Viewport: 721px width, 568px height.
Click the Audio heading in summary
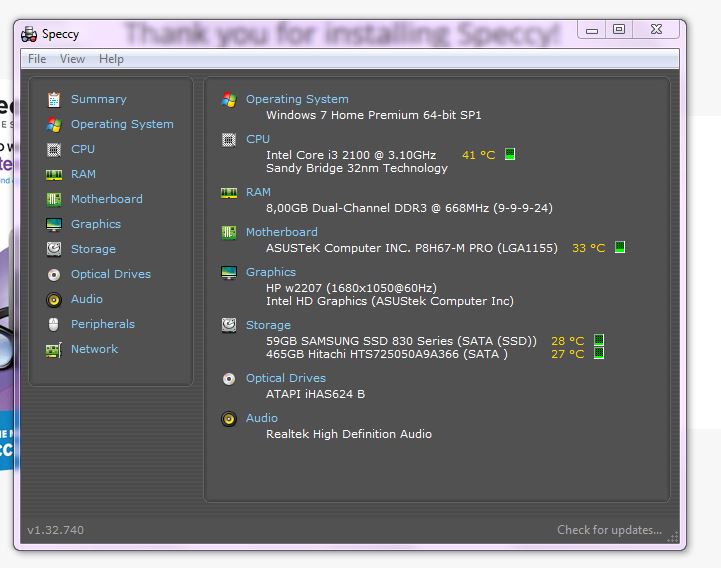(262, 418)
